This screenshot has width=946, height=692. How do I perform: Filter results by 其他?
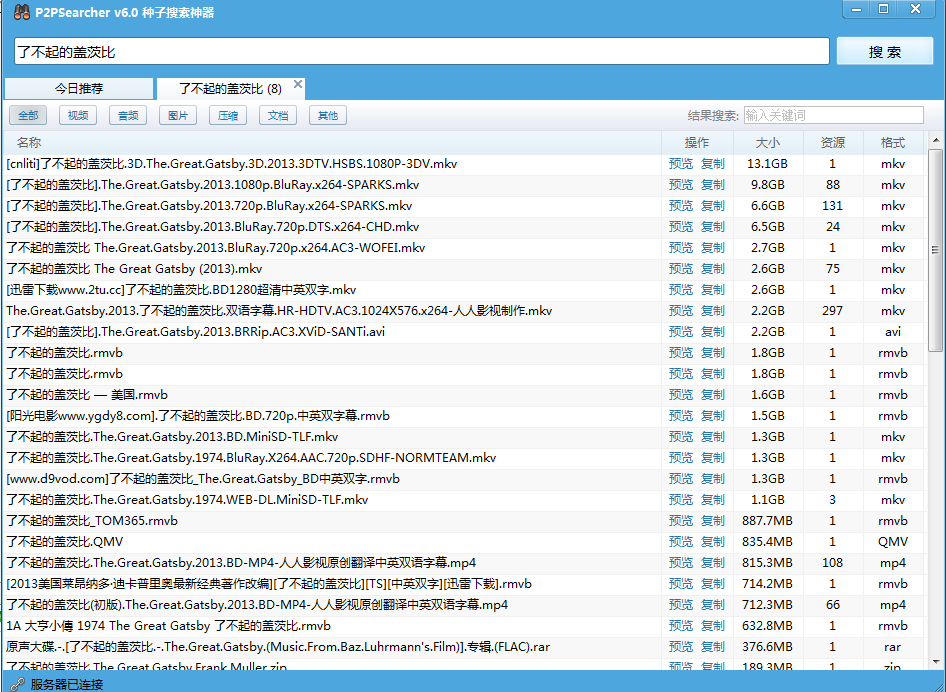click(x=328, y=115)
